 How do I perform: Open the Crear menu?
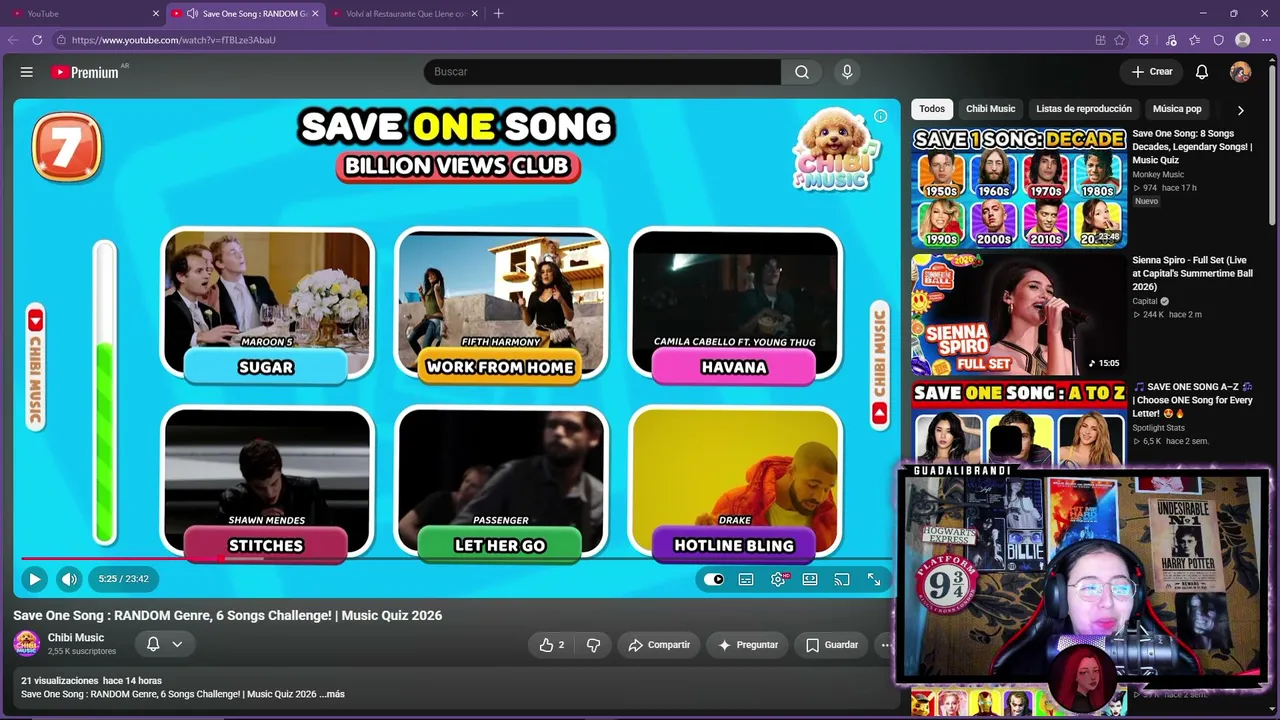1152,72
